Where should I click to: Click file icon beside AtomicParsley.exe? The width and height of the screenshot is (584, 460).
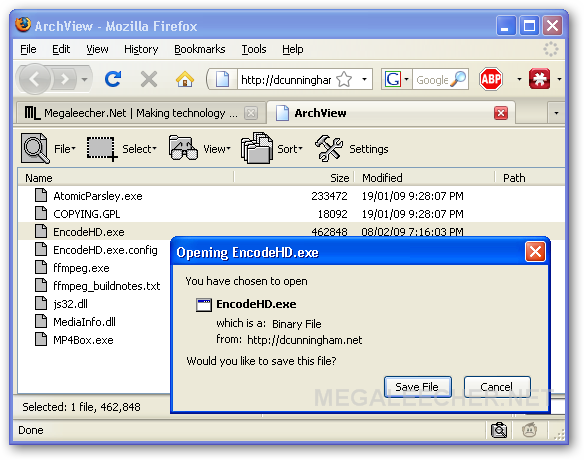[x=41, y=195]
